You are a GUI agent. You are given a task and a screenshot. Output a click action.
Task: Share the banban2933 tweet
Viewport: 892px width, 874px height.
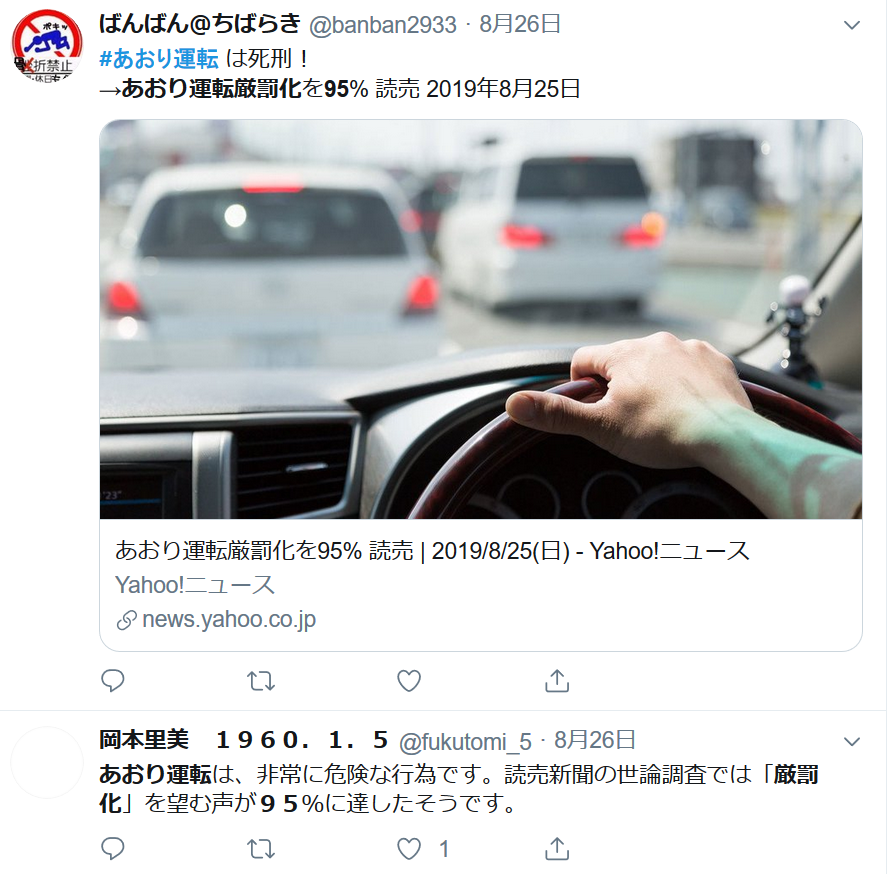557,680
